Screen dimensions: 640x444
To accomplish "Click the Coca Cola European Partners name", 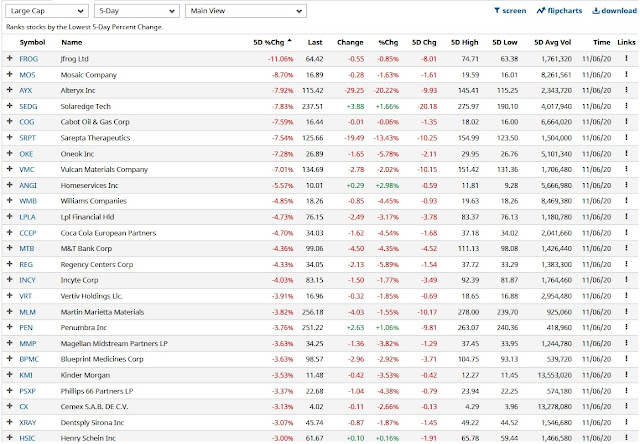I will click(108, 233).
